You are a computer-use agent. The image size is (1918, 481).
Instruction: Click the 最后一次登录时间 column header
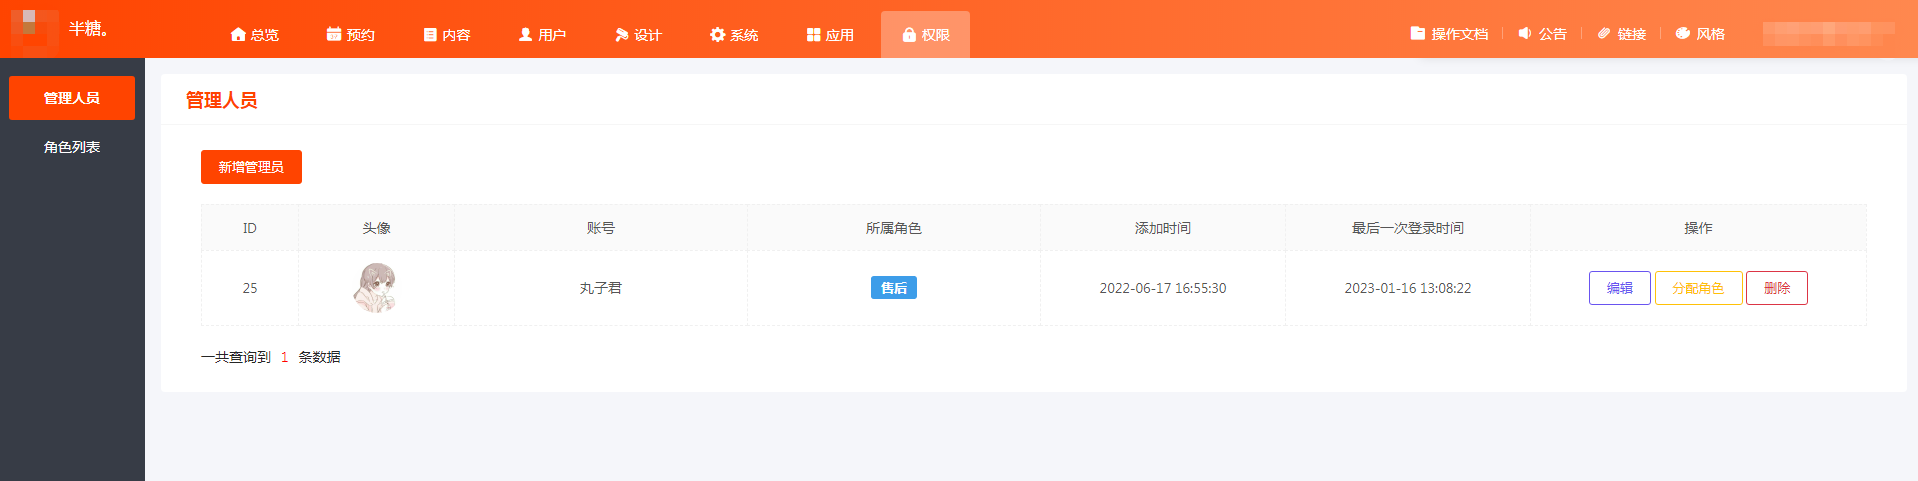[1408, 228]
